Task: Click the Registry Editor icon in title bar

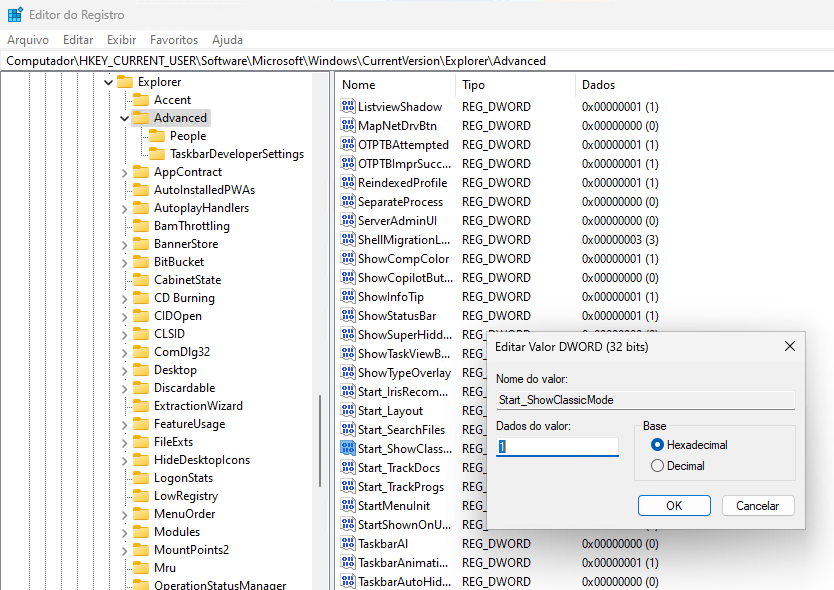Action: tap(15, 15)
